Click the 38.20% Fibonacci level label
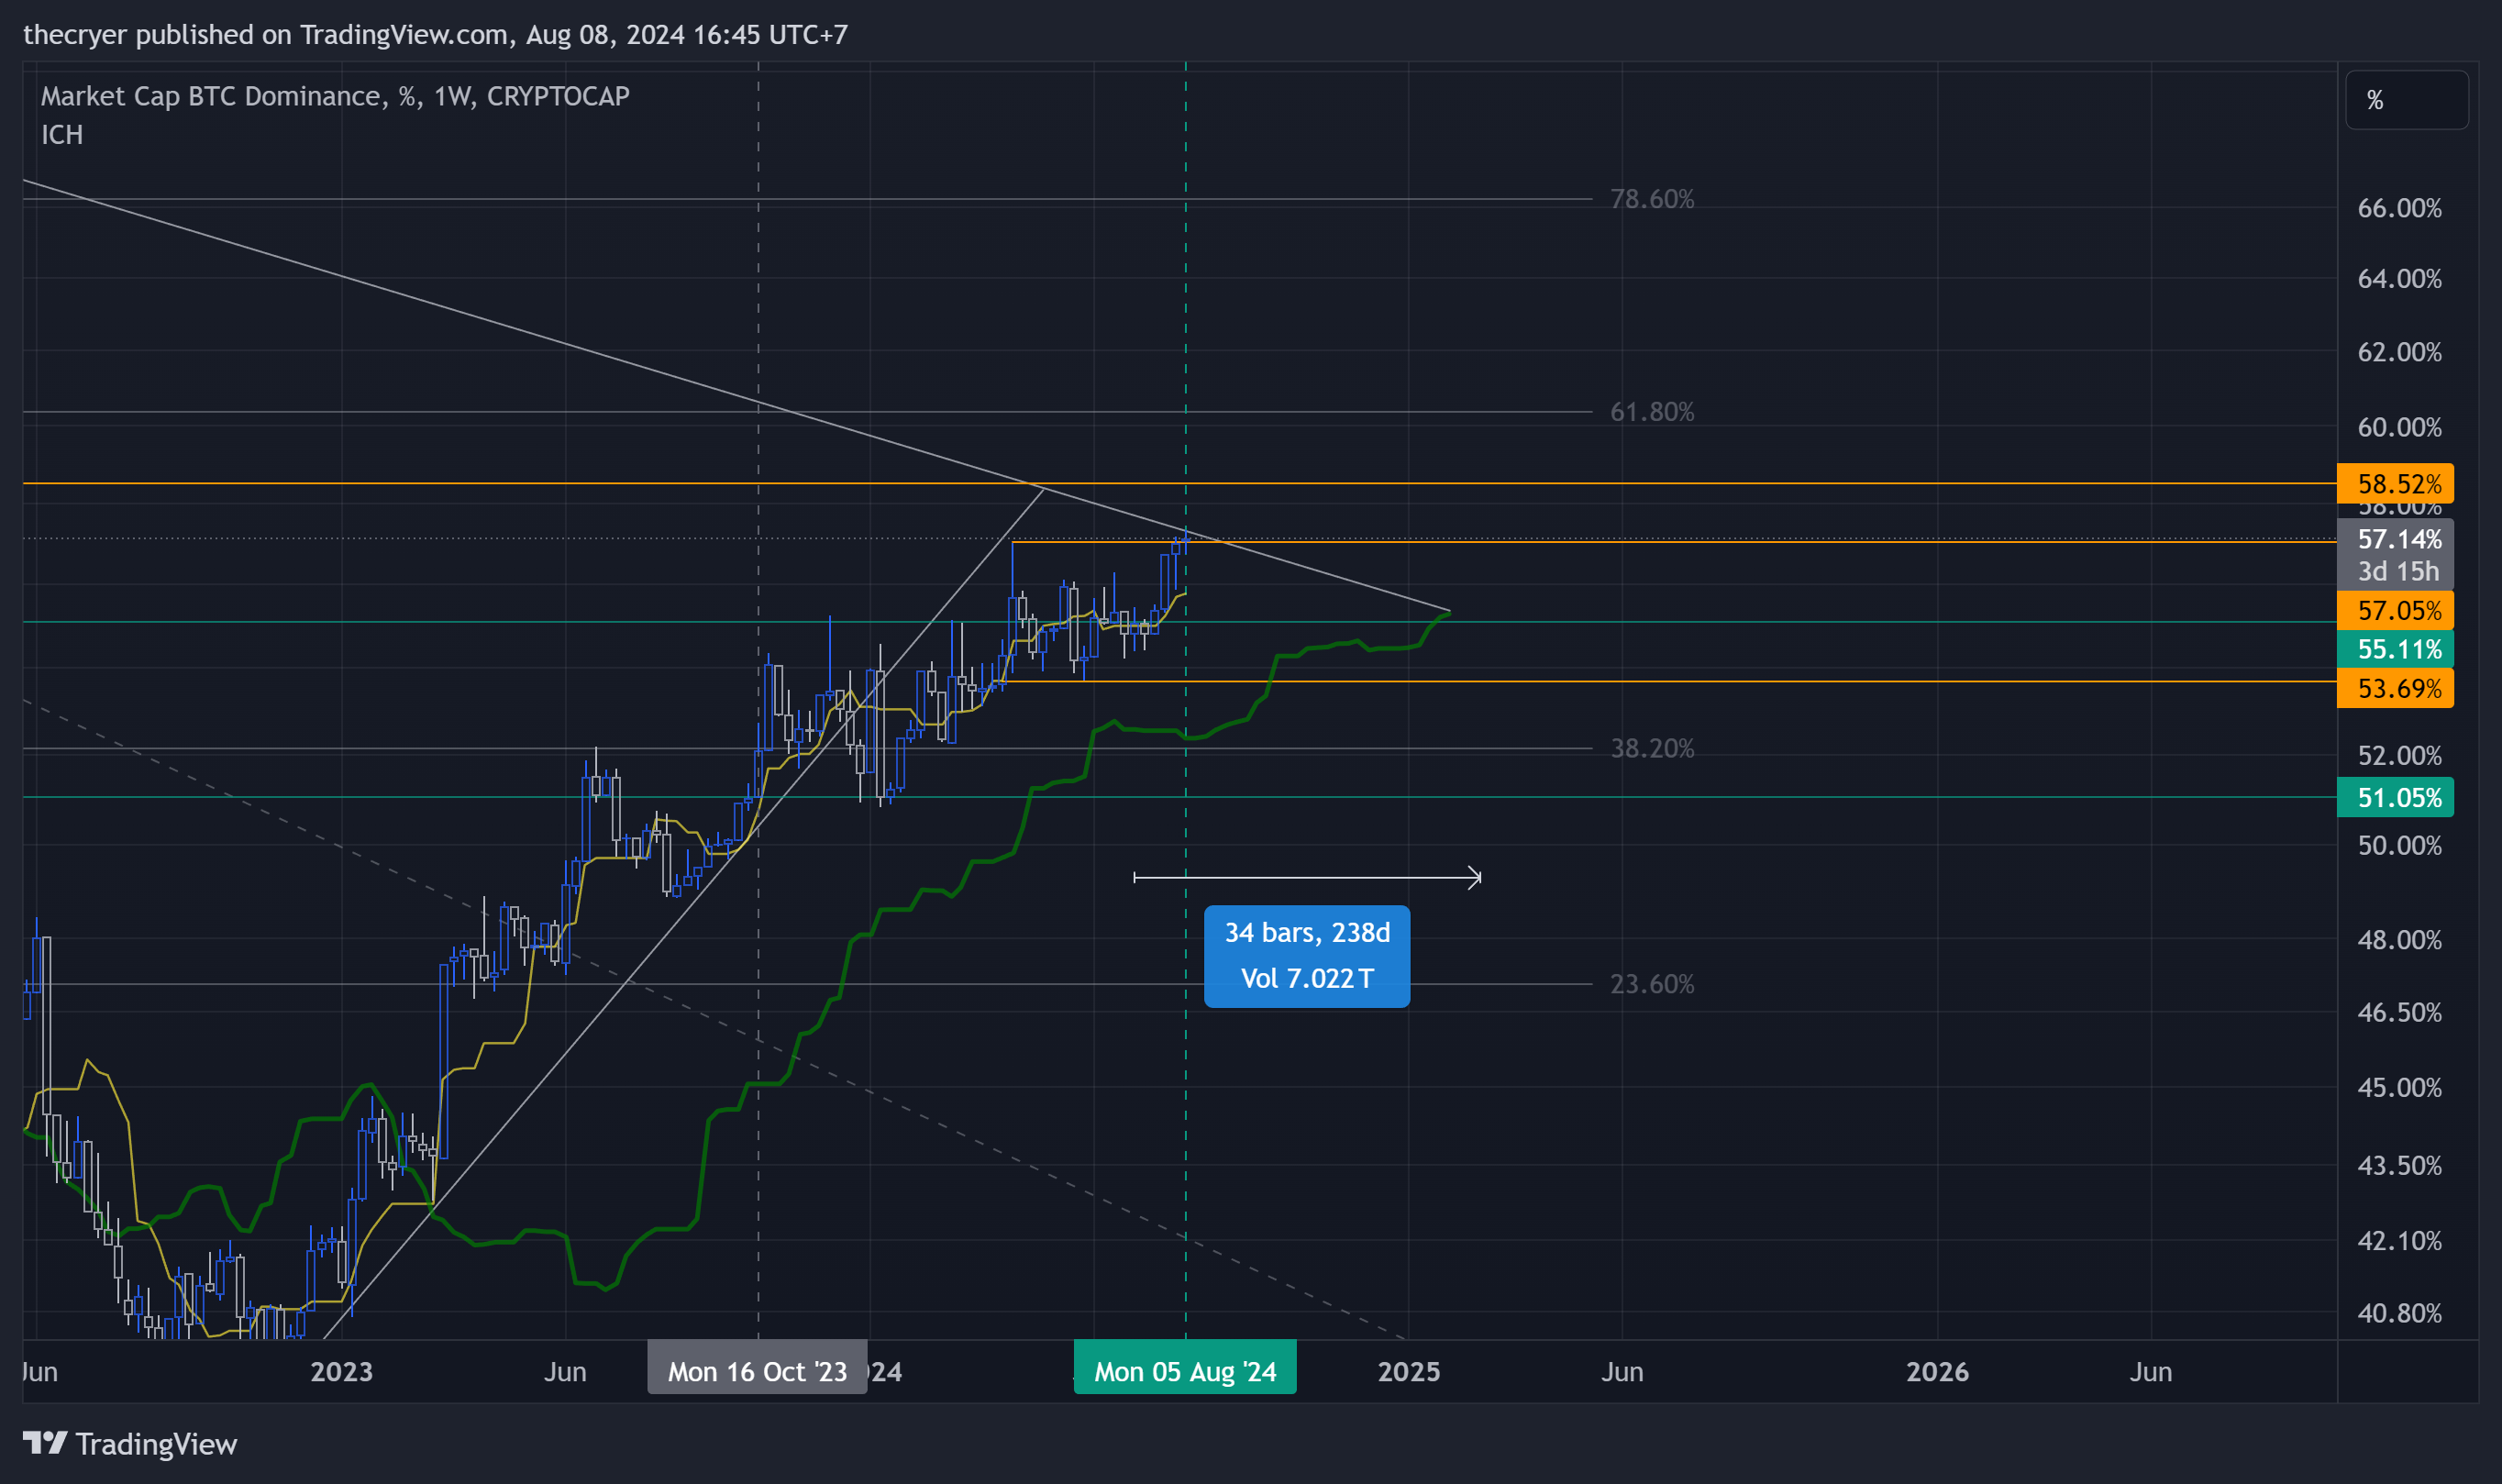2502x1484 pixels. [x=1652, y=748]
